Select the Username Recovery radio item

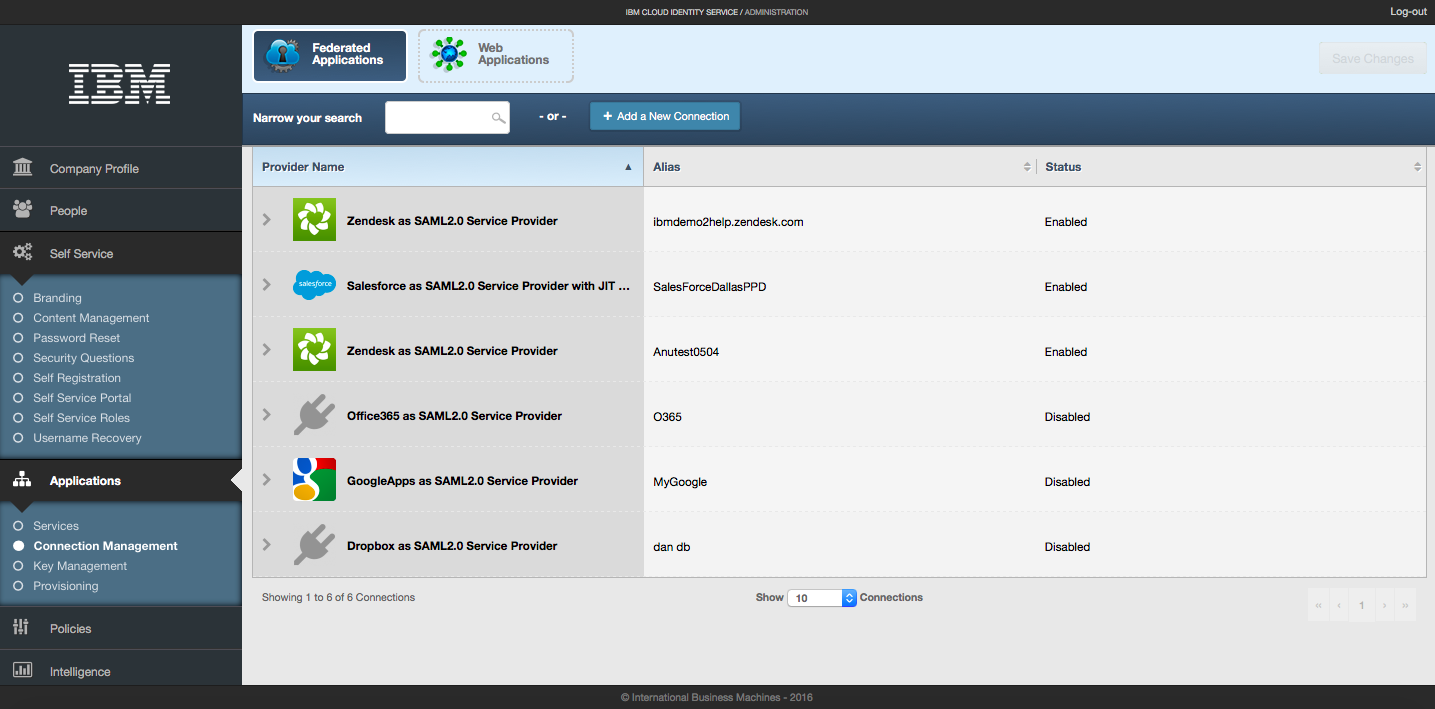[x=18, y=438]
